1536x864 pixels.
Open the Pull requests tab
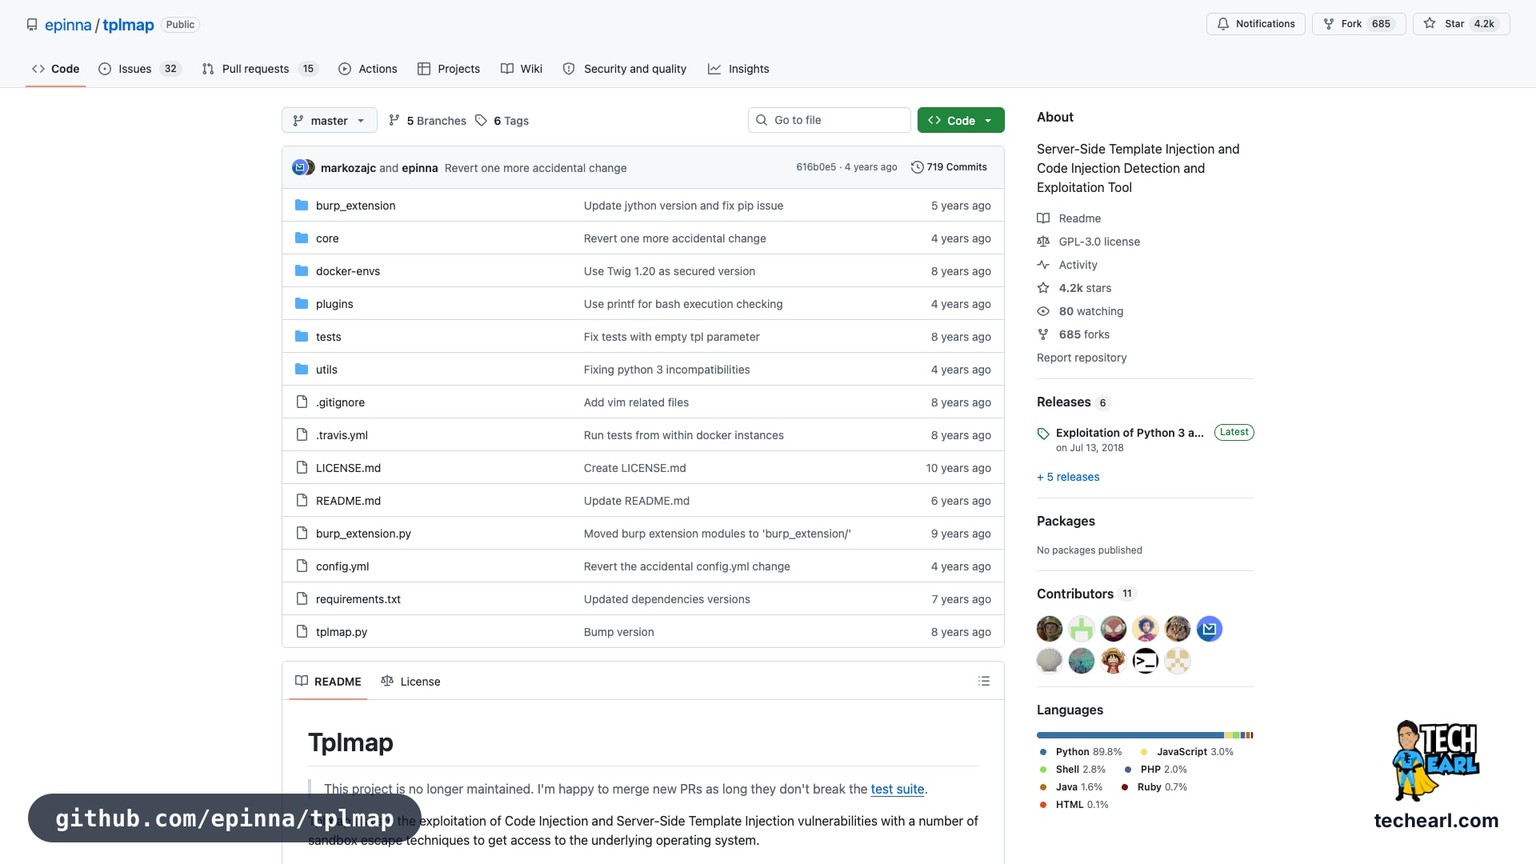coord(259,69)
